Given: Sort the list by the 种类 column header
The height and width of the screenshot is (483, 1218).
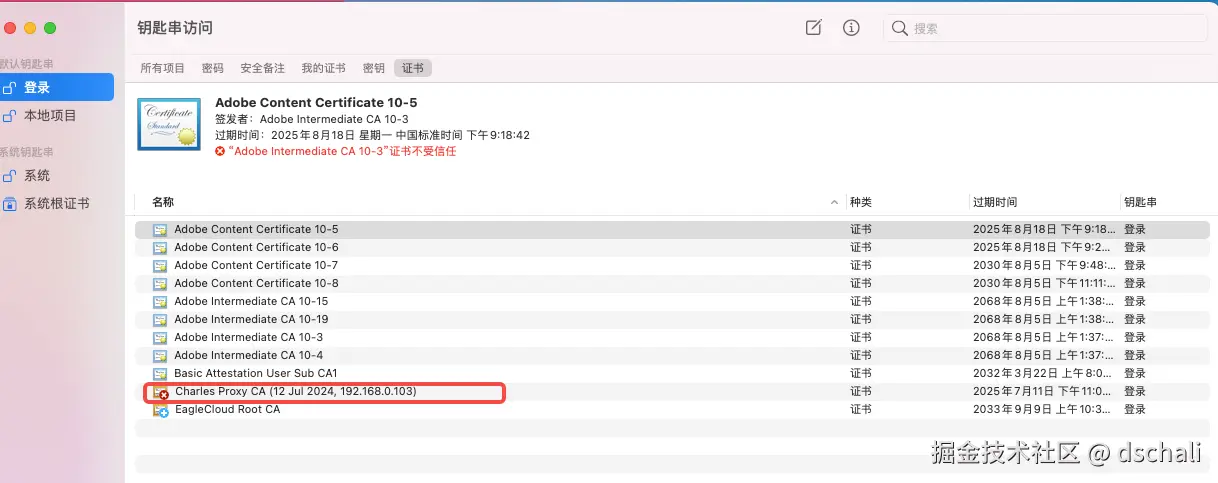Looking at the screenshot, I should 861,202.
